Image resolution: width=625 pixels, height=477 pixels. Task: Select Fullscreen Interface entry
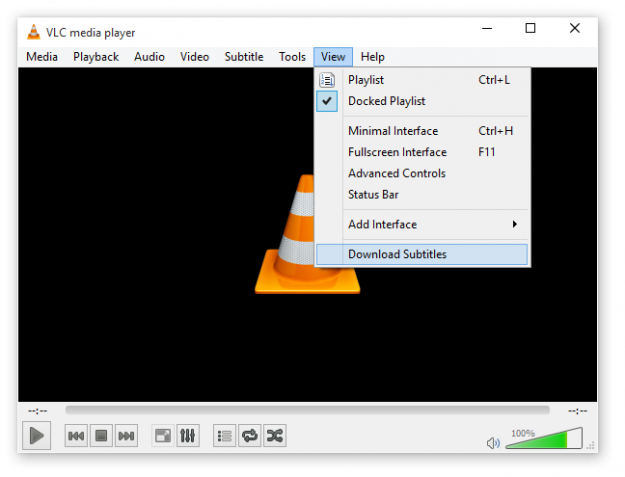tap(422, 152)
